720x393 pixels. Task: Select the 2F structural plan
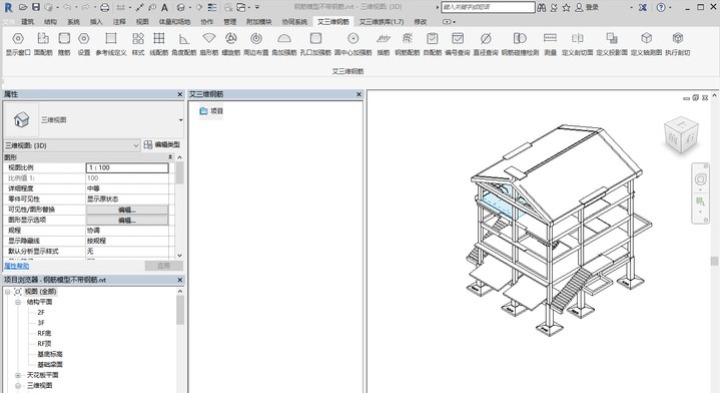[41, 312]
